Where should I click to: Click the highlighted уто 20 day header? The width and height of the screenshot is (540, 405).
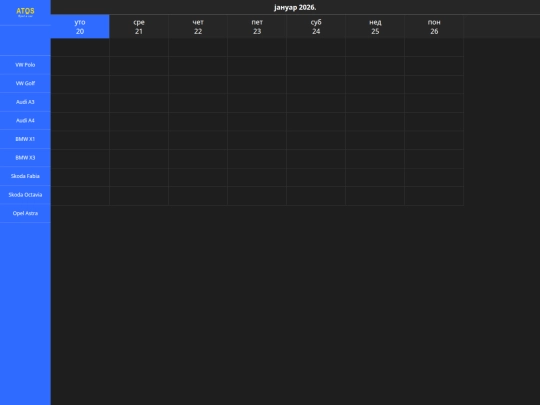coord(80,27)
